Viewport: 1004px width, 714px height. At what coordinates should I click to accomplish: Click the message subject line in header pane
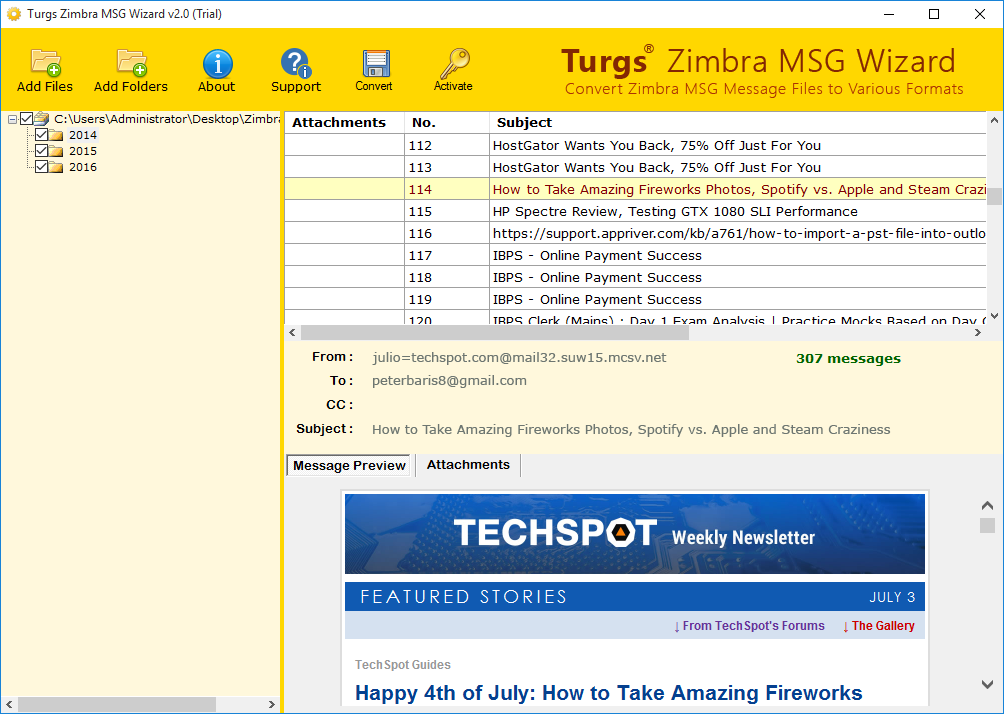pyautogui.click(x=631, y=430)
